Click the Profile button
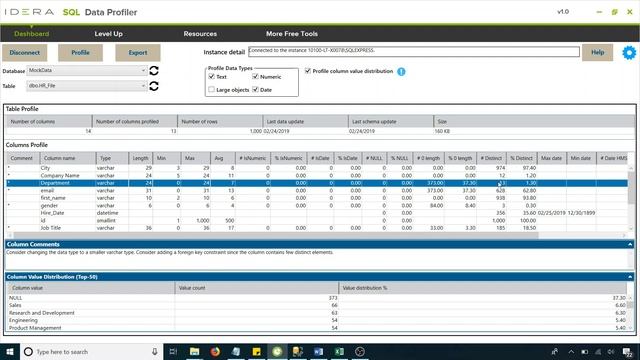 click(80, 53)
